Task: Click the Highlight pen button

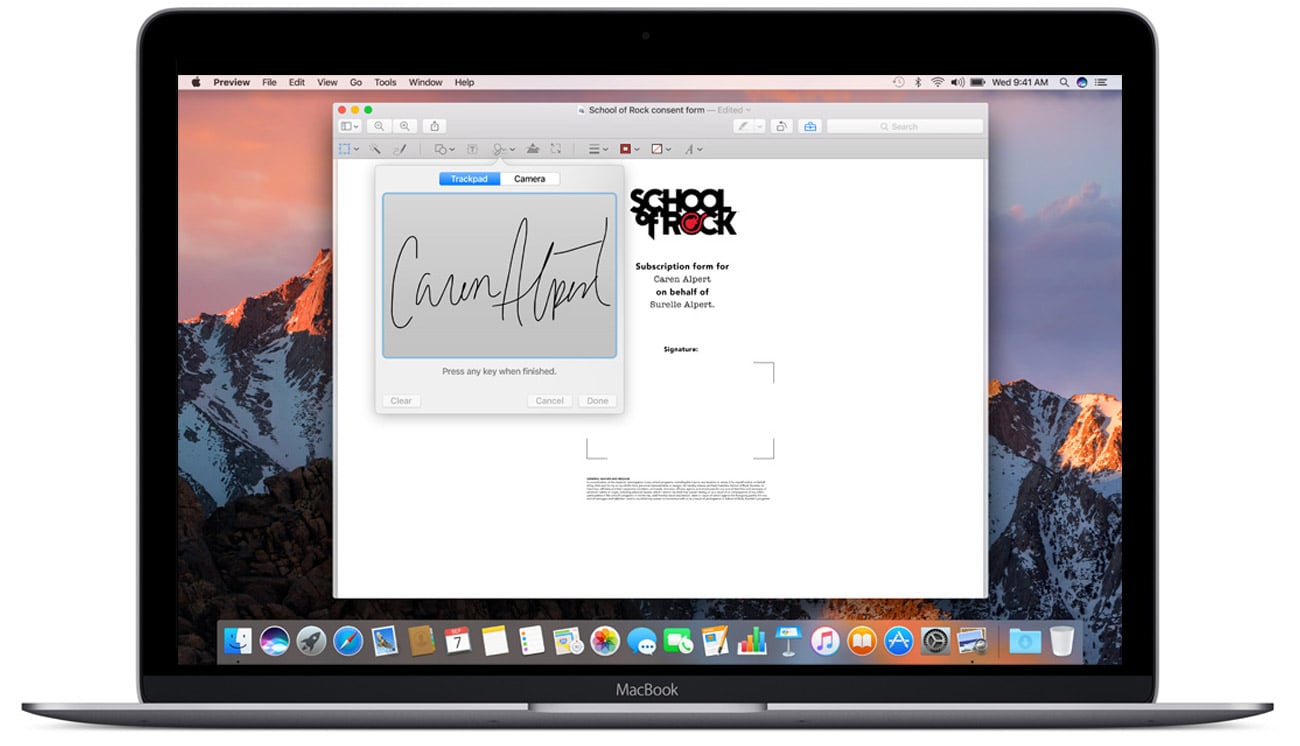Action: tap(743, 126)
